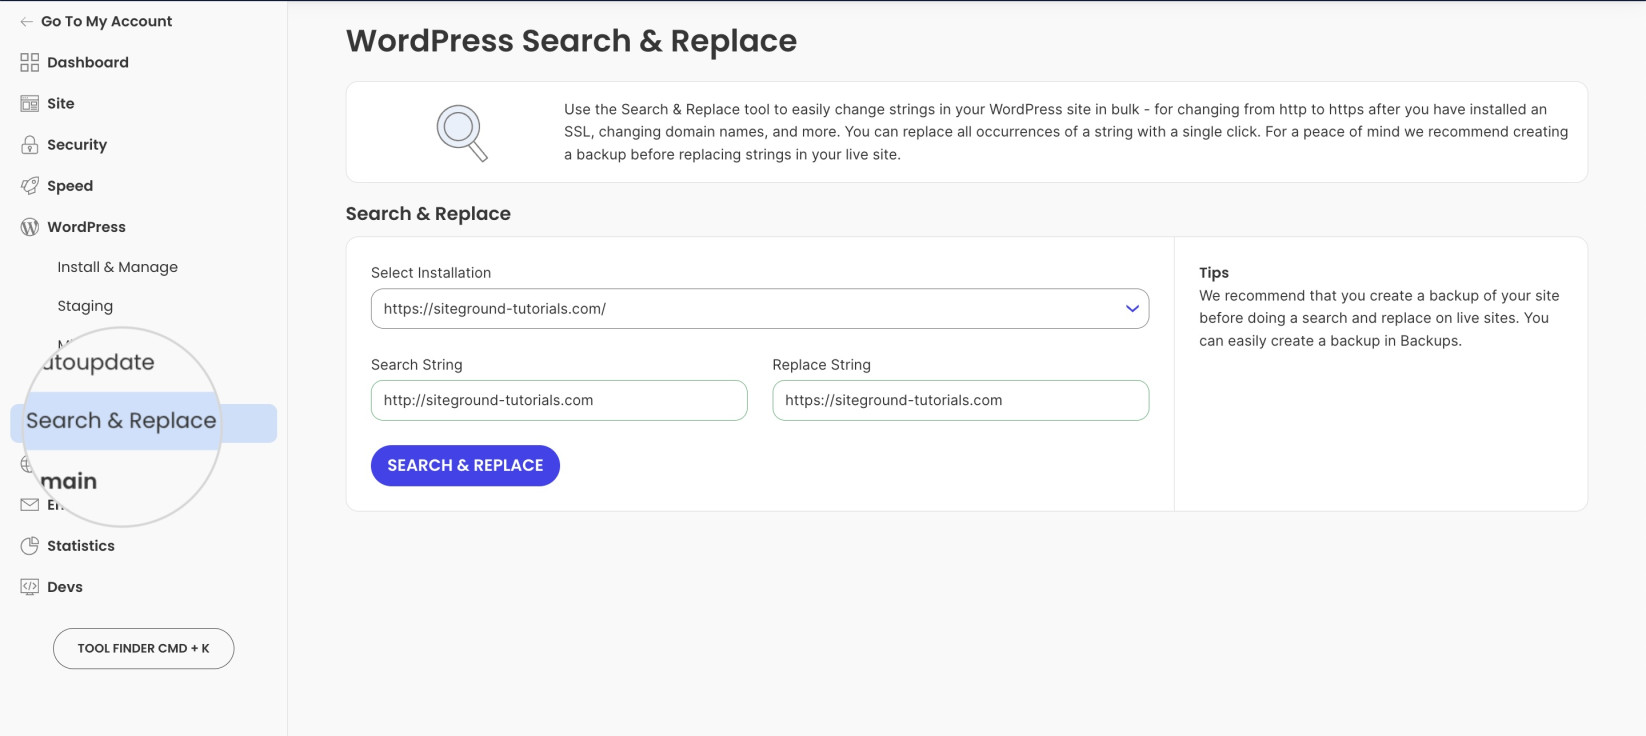Click the 'WordPress Search & Replace' page heading
This screenshot has width=1646, height=736.
571,41
